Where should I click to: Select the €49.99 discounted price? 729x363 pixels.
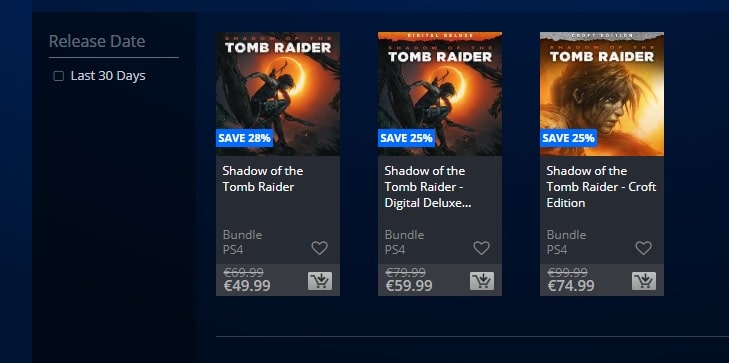click(247, 286)
